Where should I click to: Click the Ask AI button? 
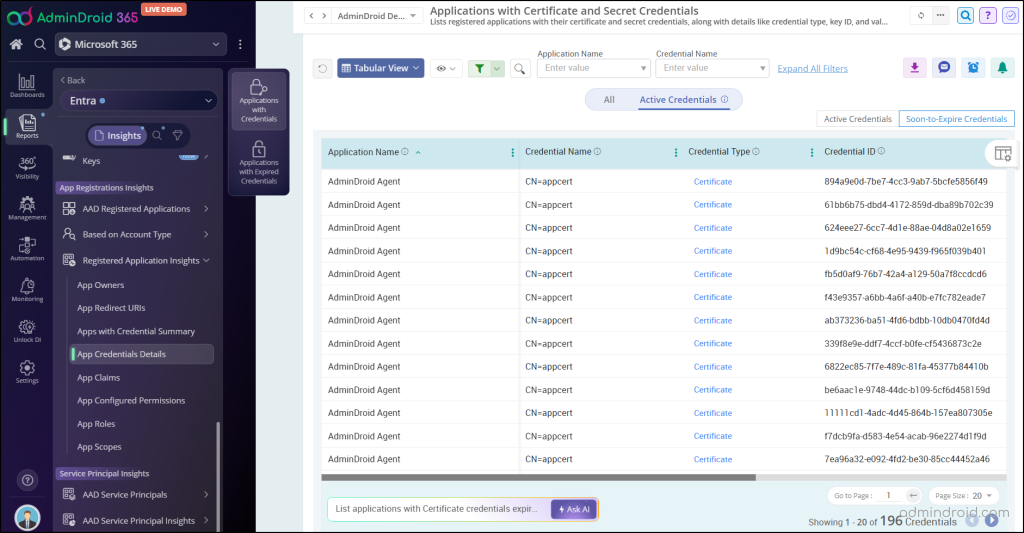click(574, 509)
